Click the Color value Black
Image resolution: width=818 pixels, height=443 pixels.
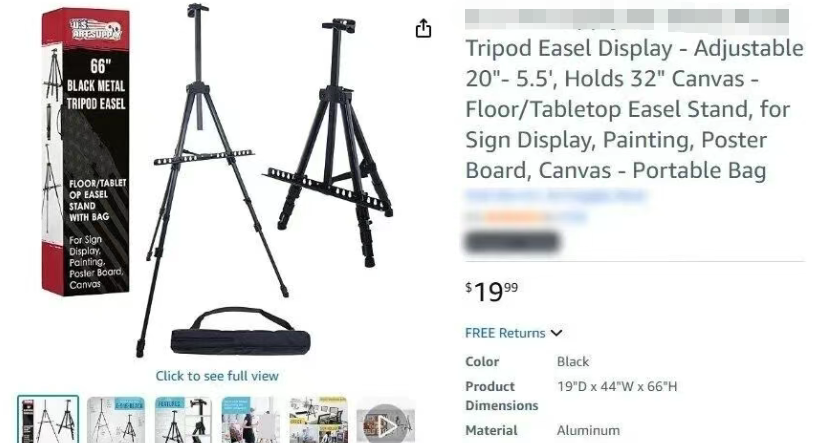pyautogui.click(x=573, y=362)
